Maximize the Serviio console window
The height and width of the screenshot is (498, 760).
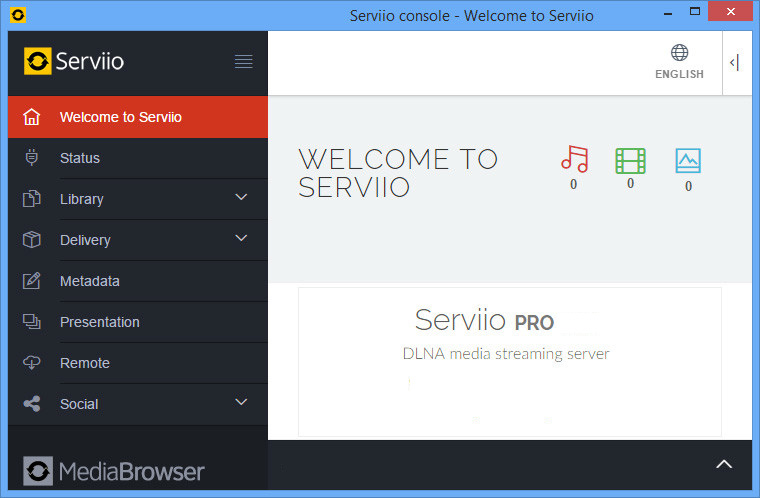[695, 11]
